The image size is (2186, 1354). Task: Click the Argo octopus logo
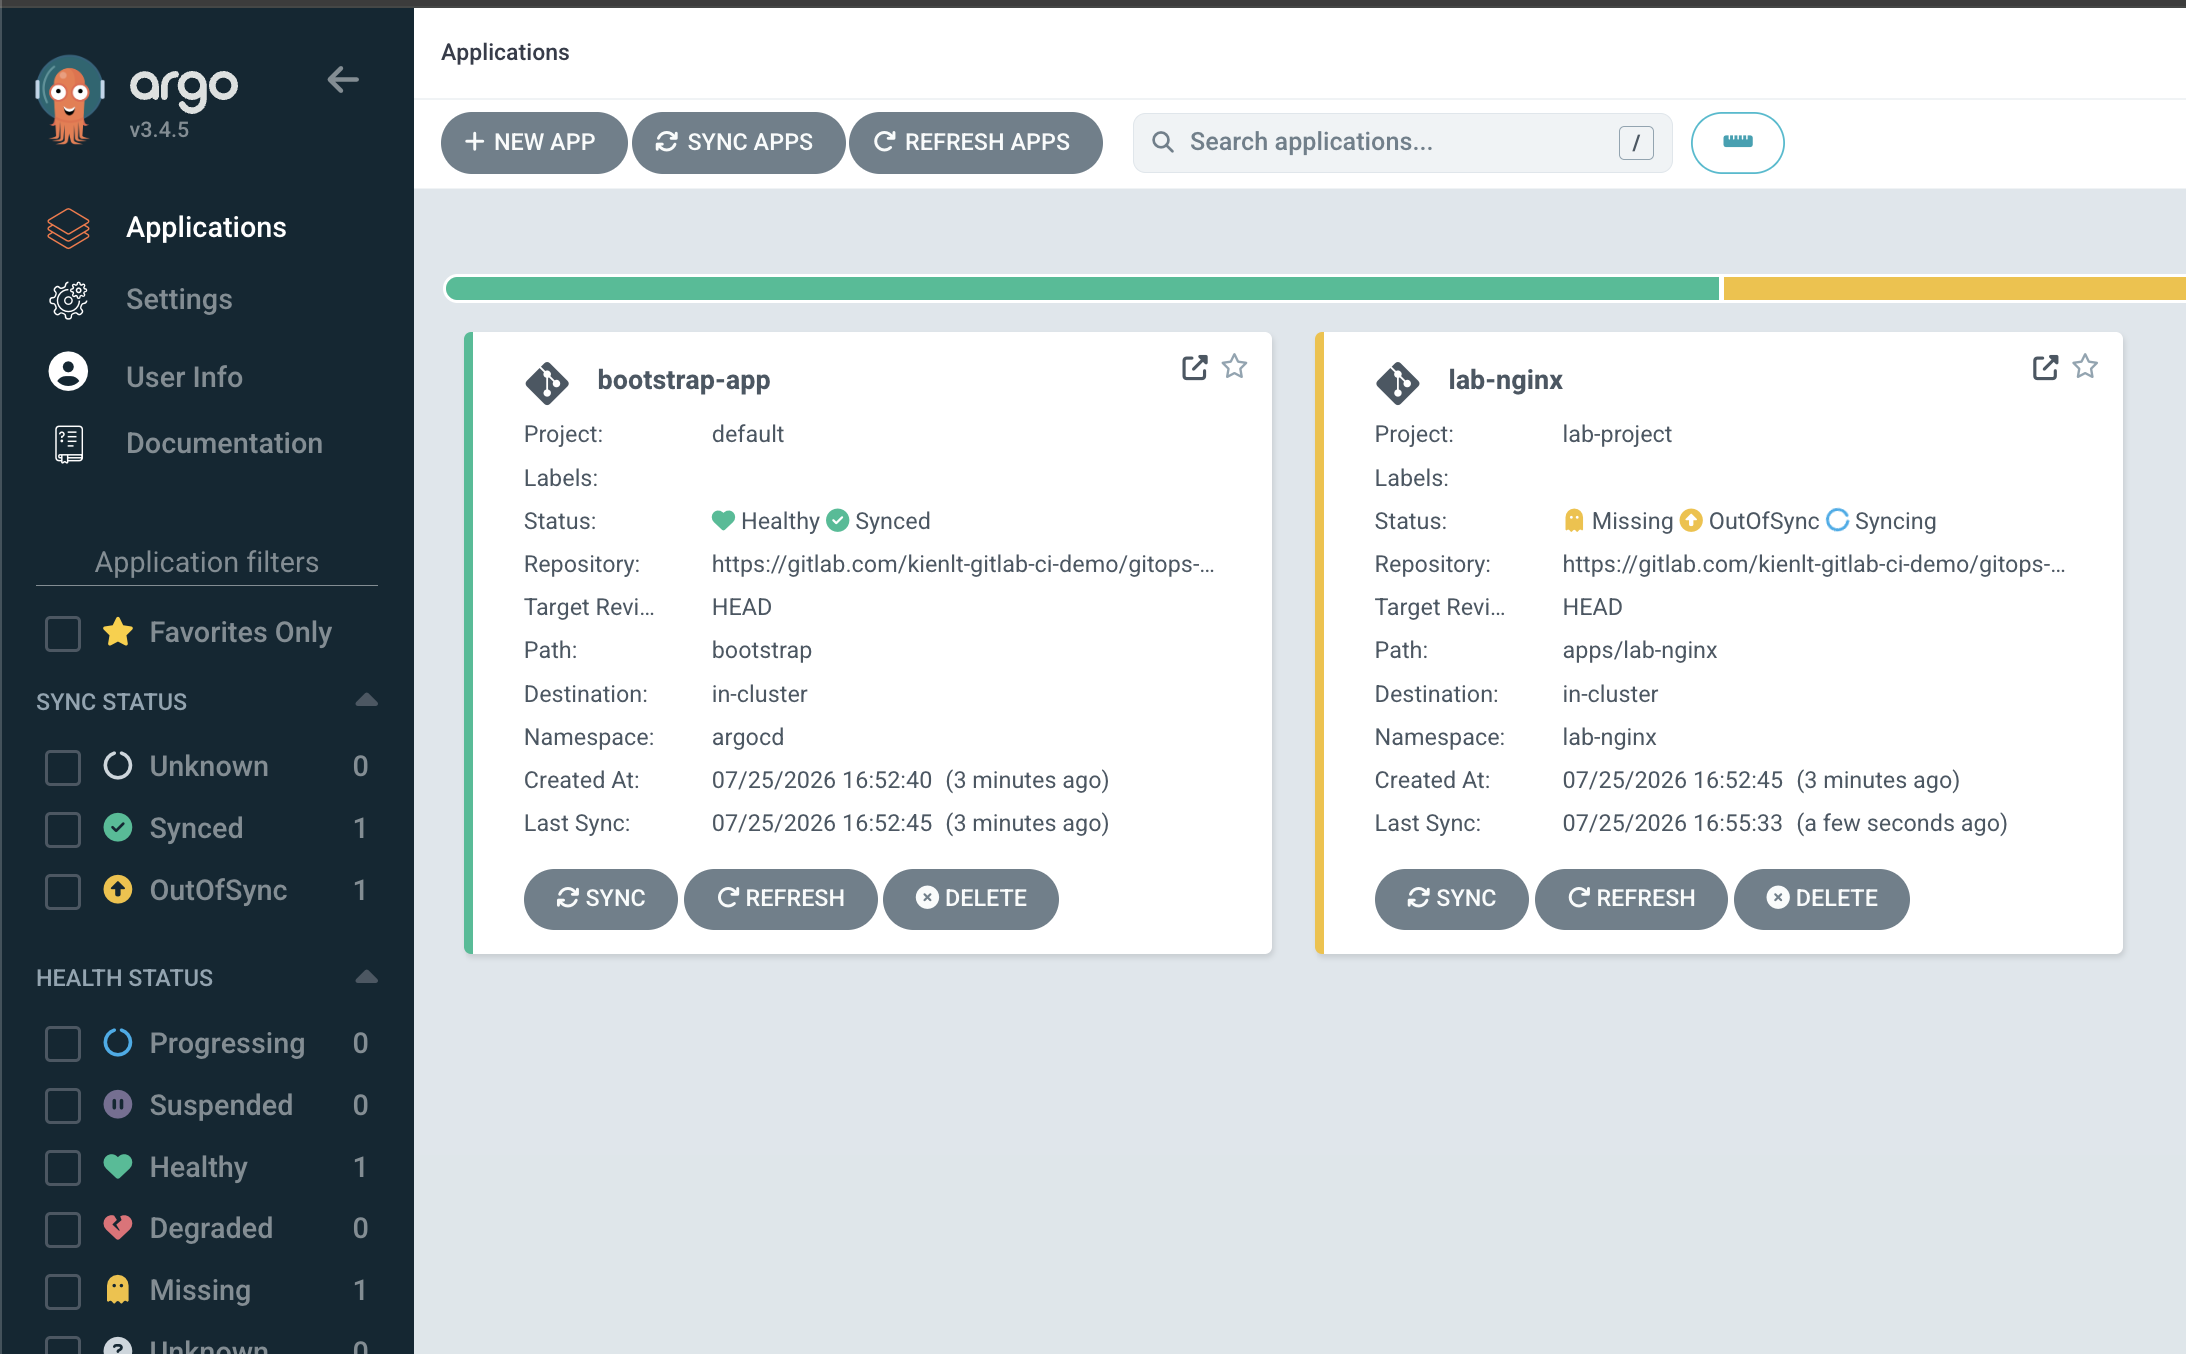tap(69, 100)
